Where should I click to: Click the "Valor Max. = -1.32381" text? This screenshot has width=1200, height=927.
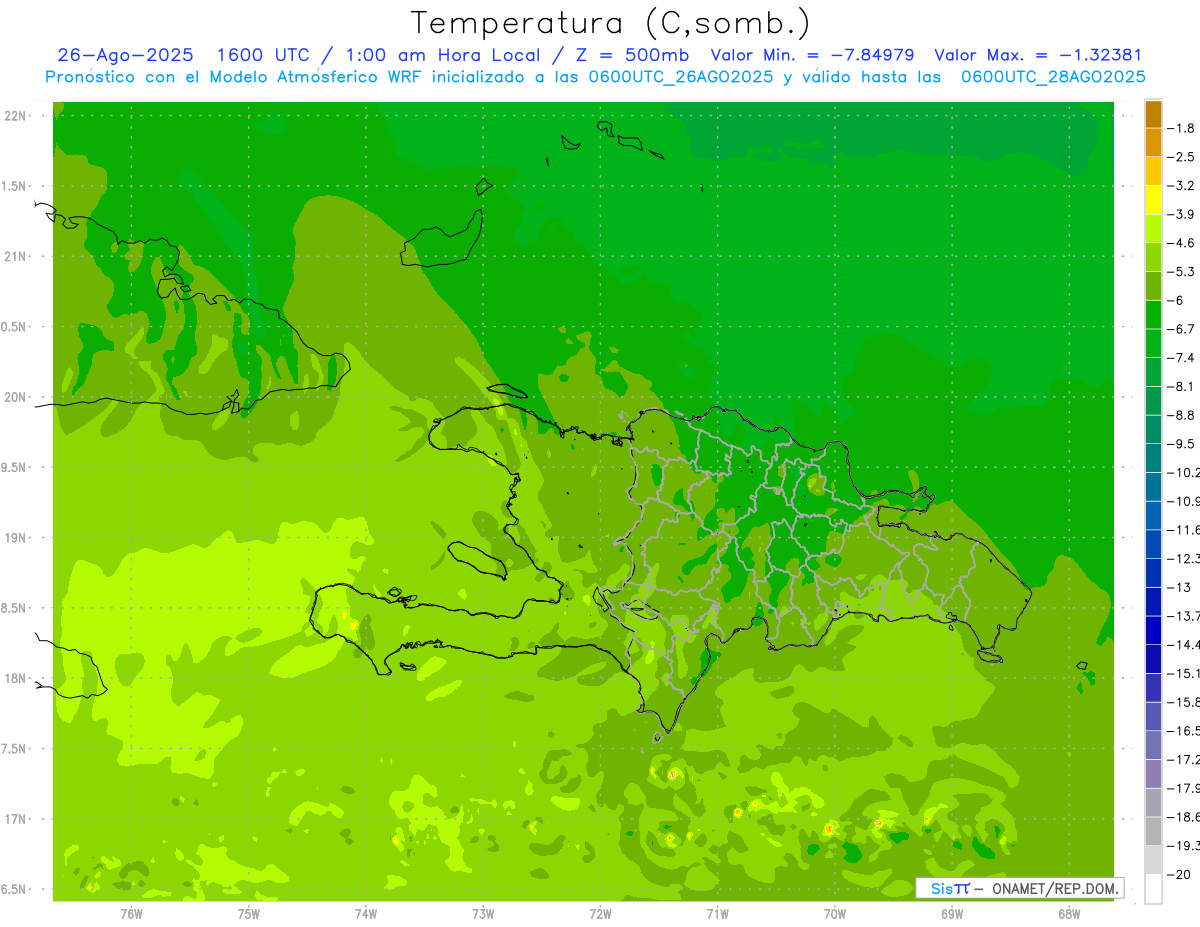(x=1037, y=55)
